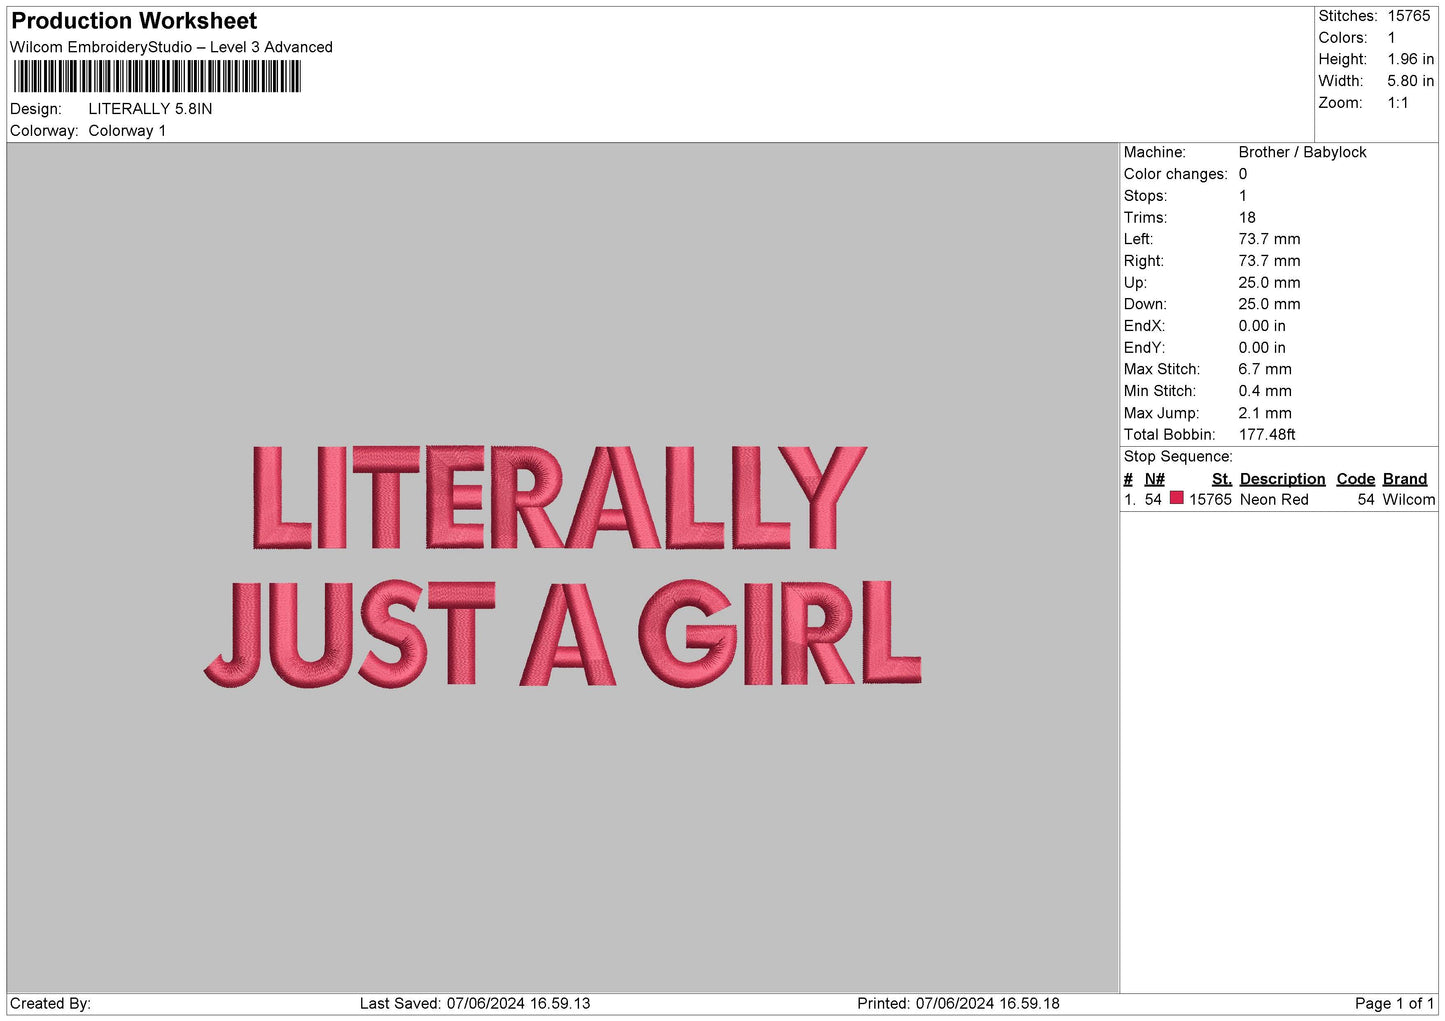1445x1021 pixels.
Task: Click the Max Stitch value 6.7 mm
Action: 1265,369
